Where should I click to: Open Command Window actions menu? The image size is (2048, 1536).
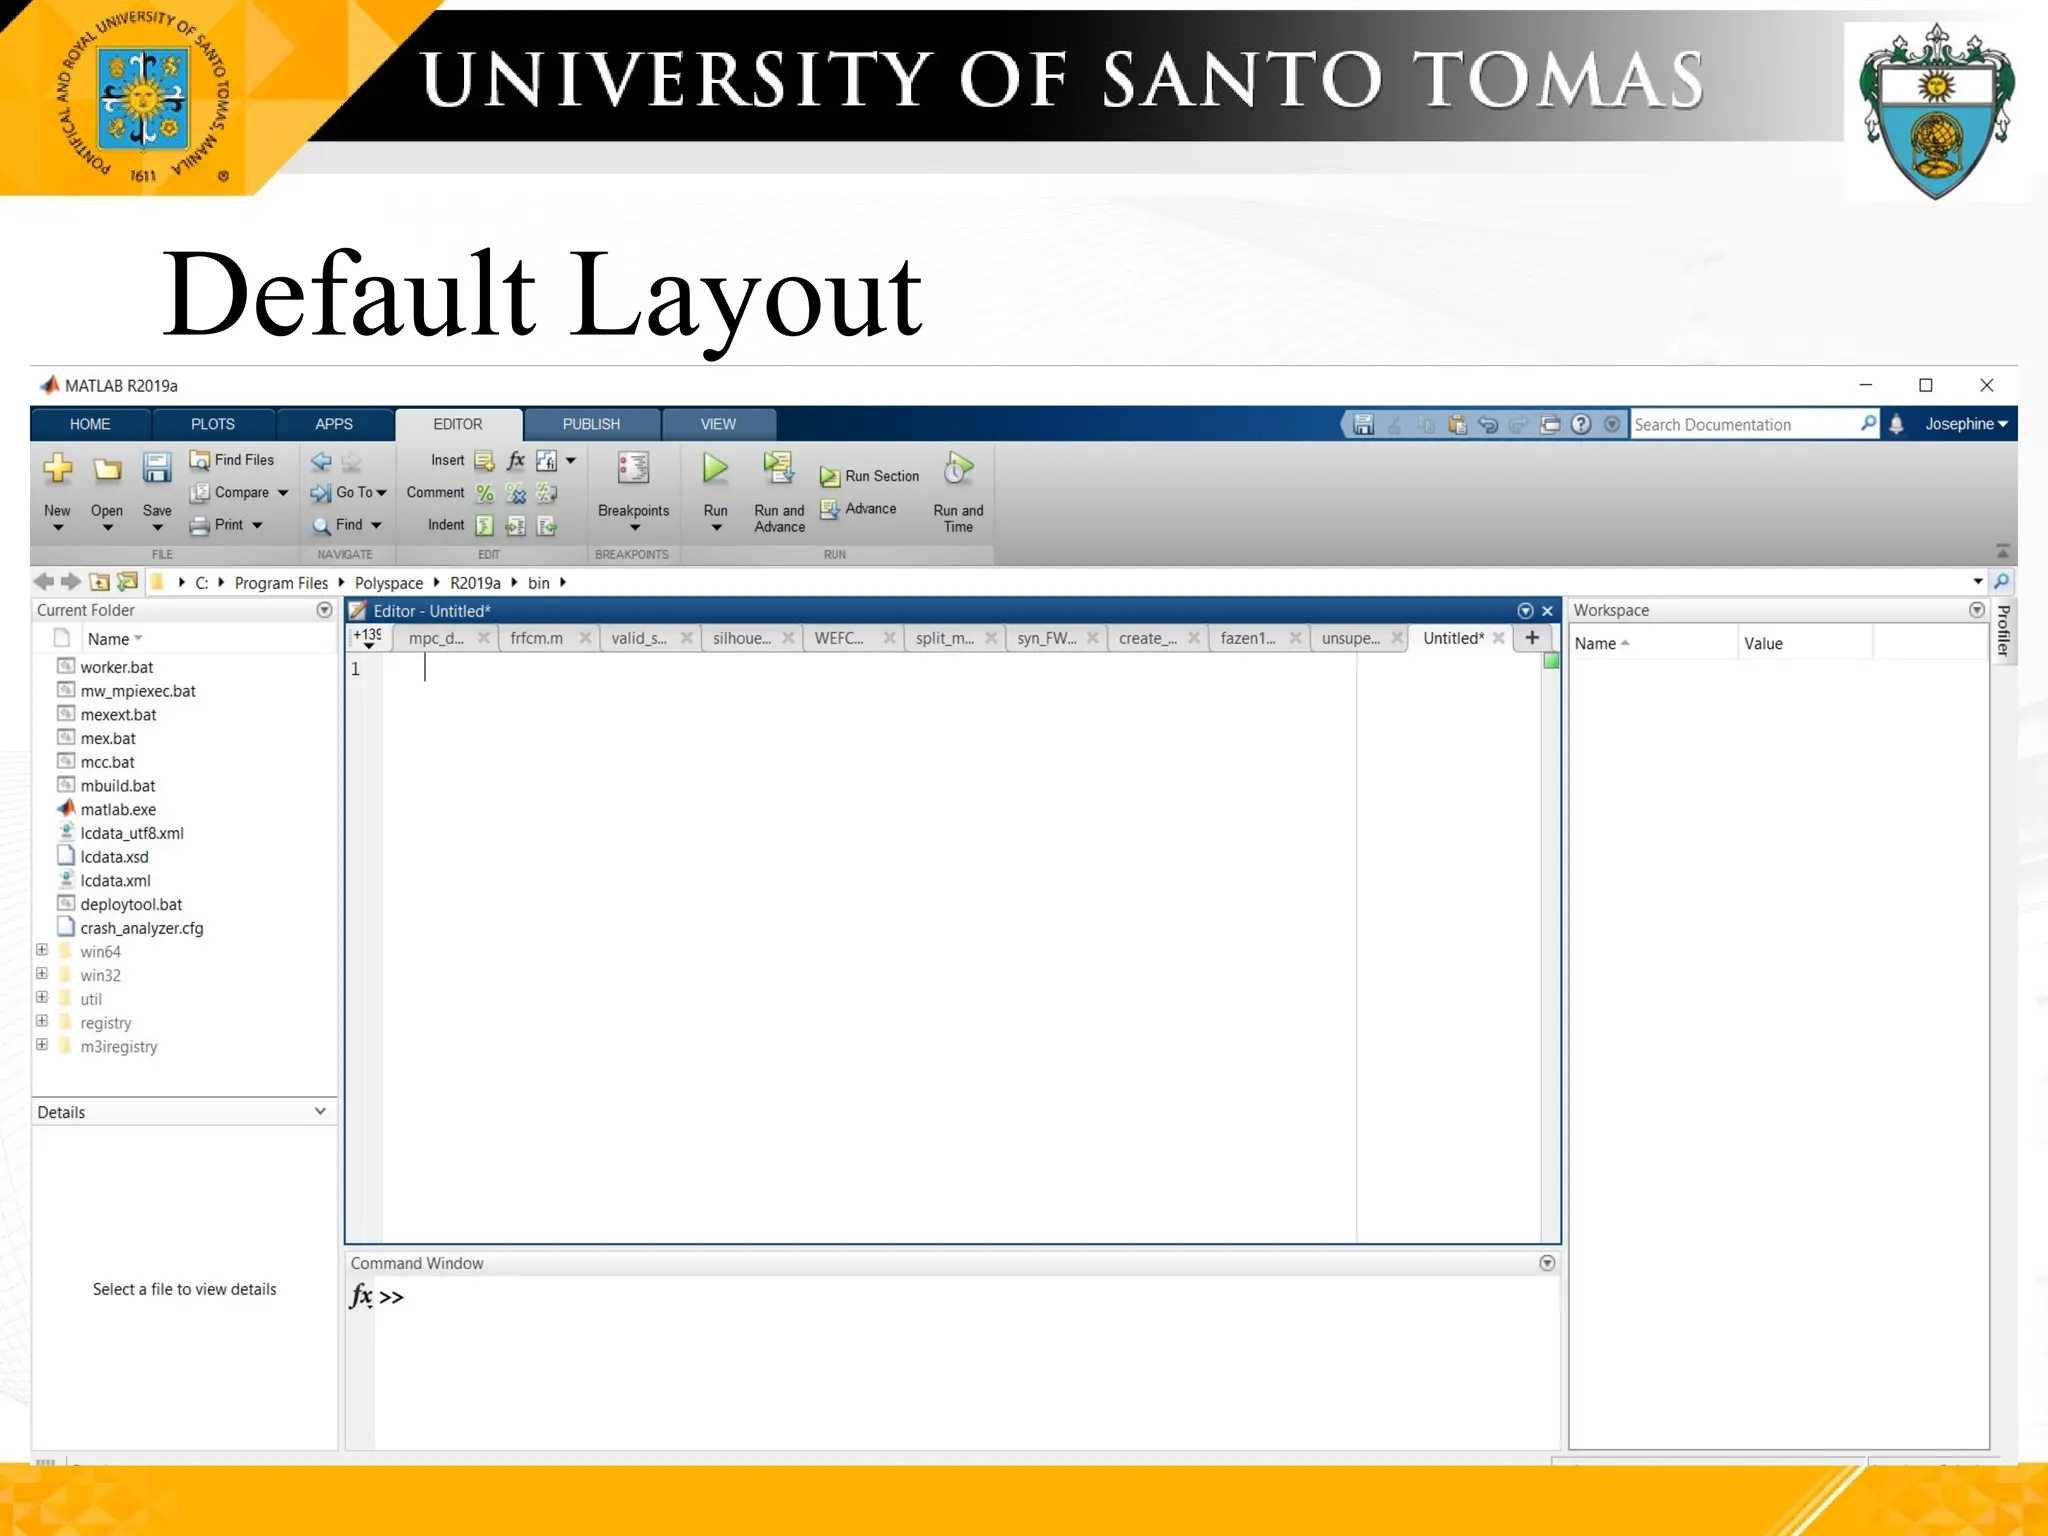click(x=1547, y=1263)
